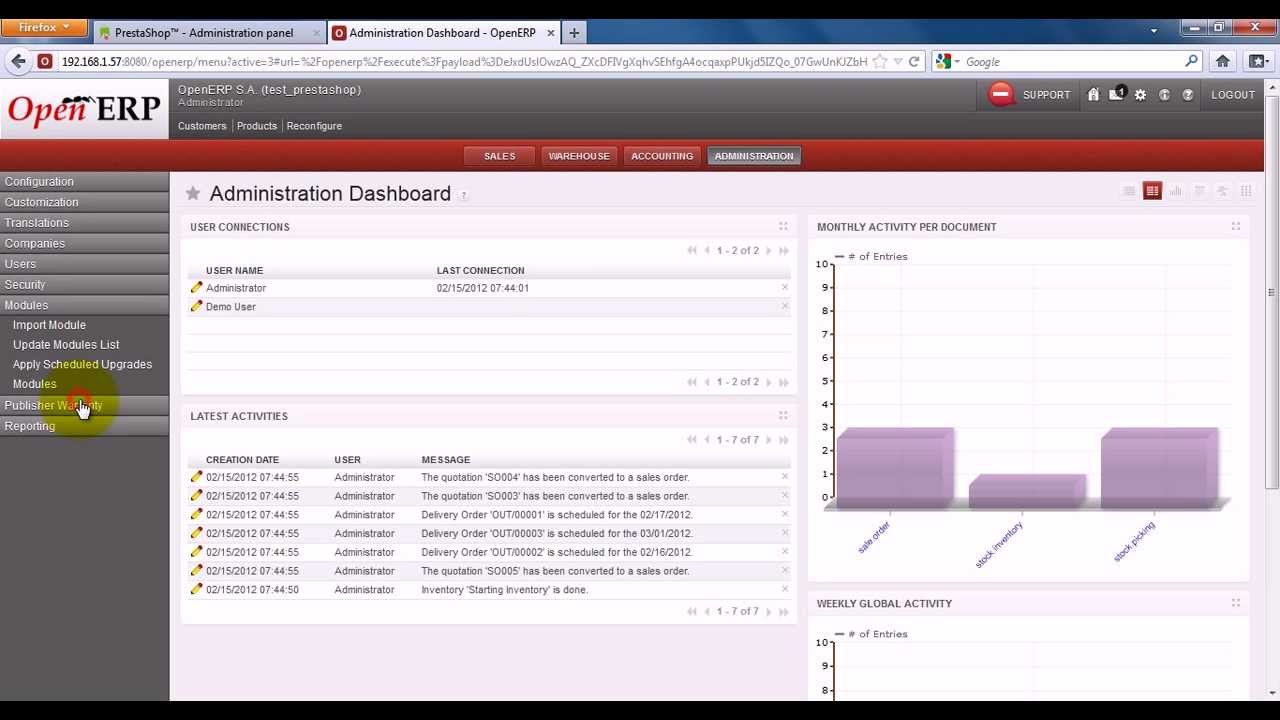Open Customization sidebar section
The image size is (1280, 720).
pyautogui.click(x=84, y=202)
